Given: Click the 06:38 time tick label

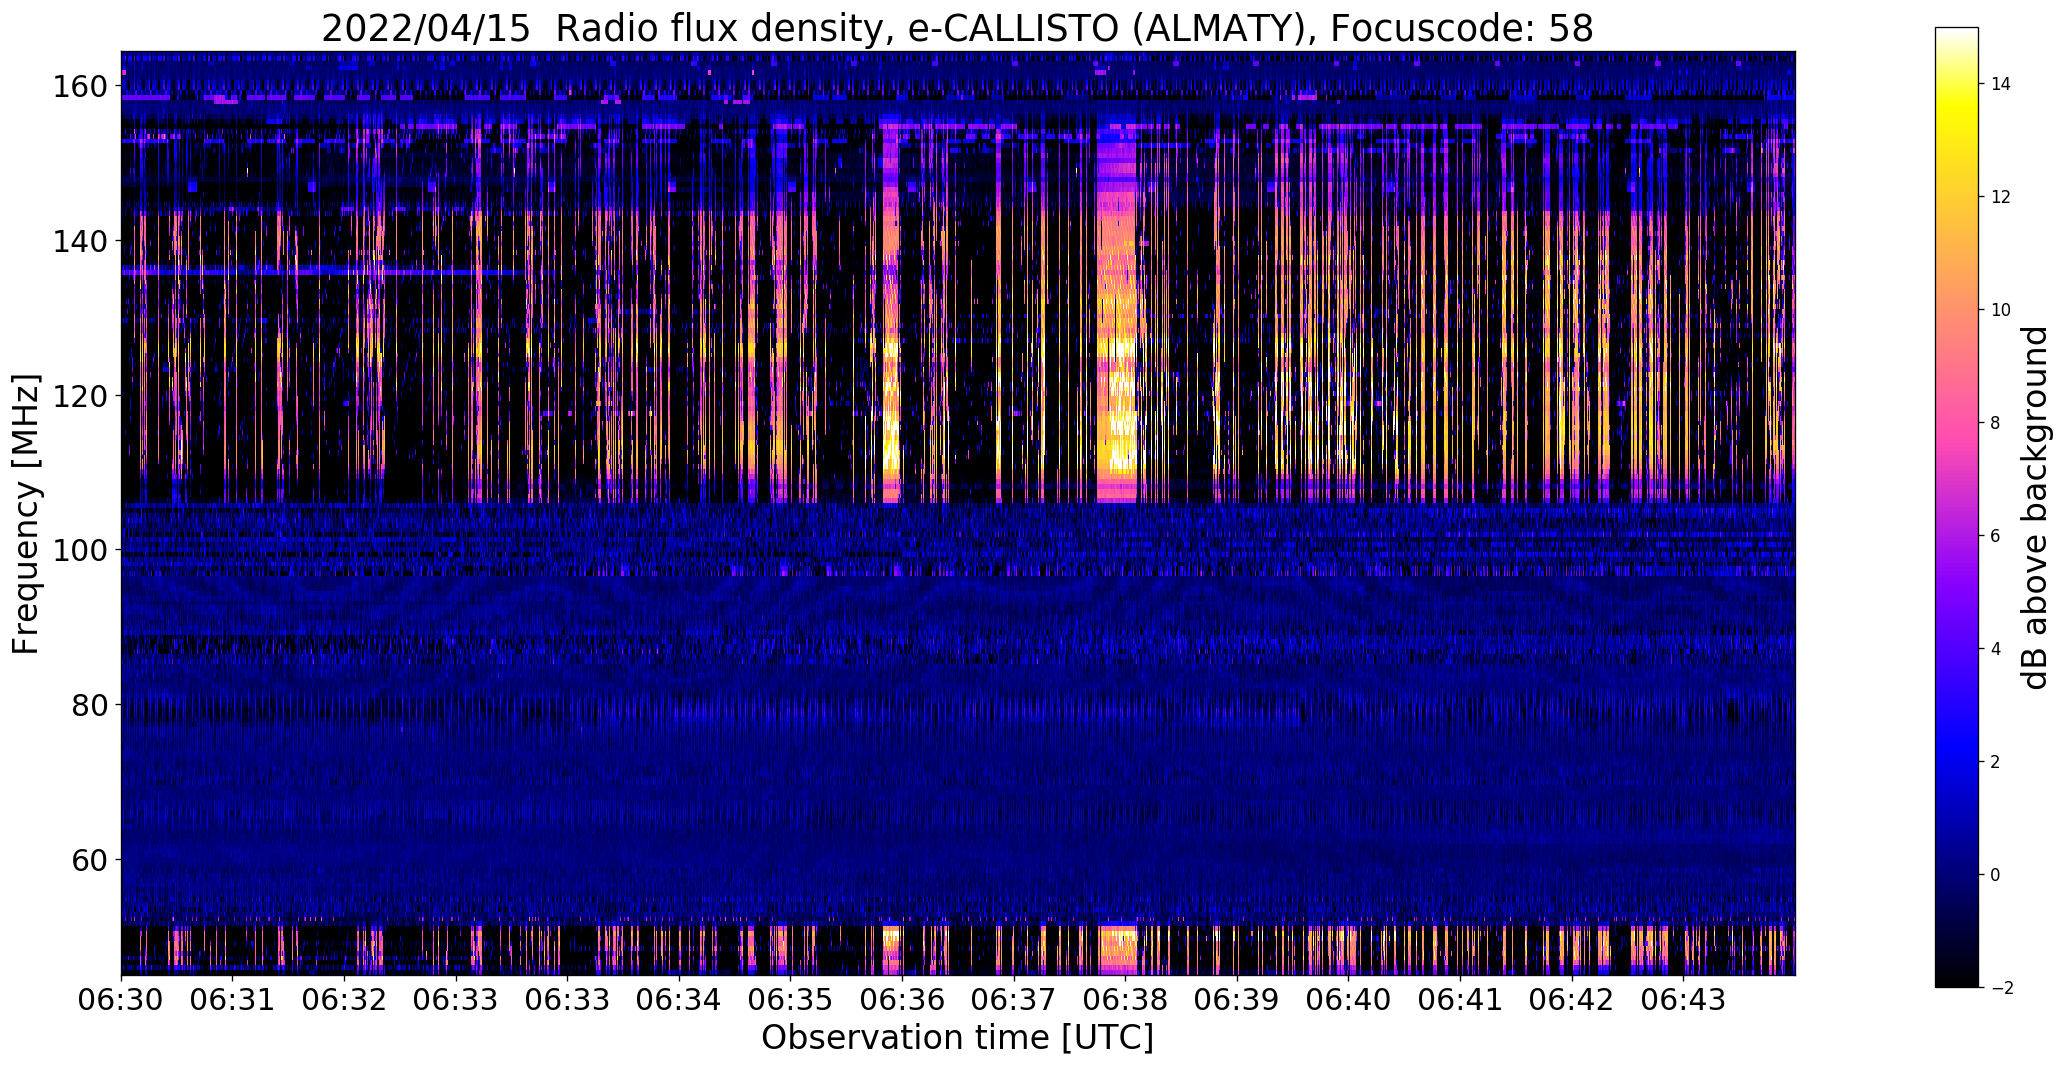Looking at the screenshot, I should tap(1126, 1000).
